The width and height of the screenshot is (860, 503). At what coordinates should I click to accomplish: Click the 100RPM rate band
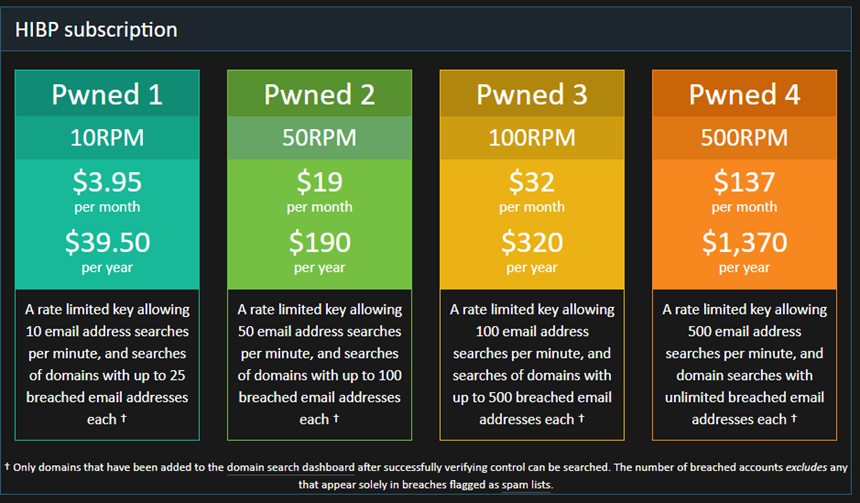click(x=531, y=138)
